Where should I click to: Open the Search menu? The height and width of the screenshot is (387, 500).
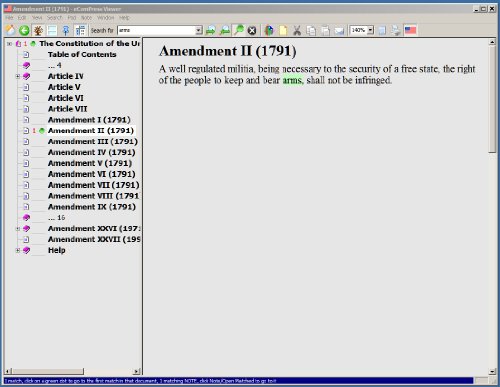click(54, 18)
